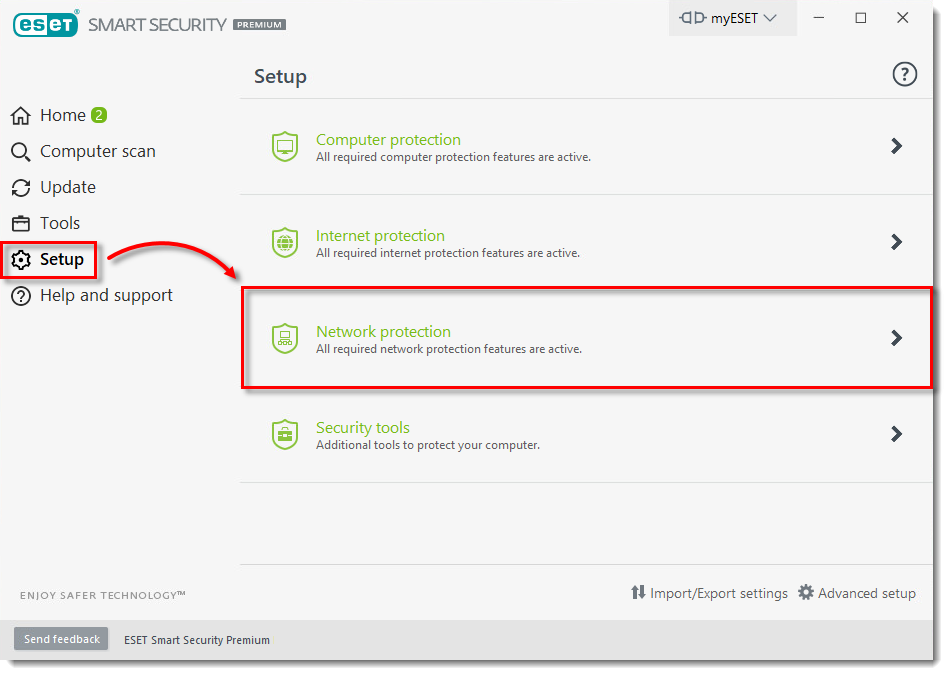The width and height of the screenshot is (948, 675).
Task: Click the Advanced setup link
Action: (x=866, y=593)
